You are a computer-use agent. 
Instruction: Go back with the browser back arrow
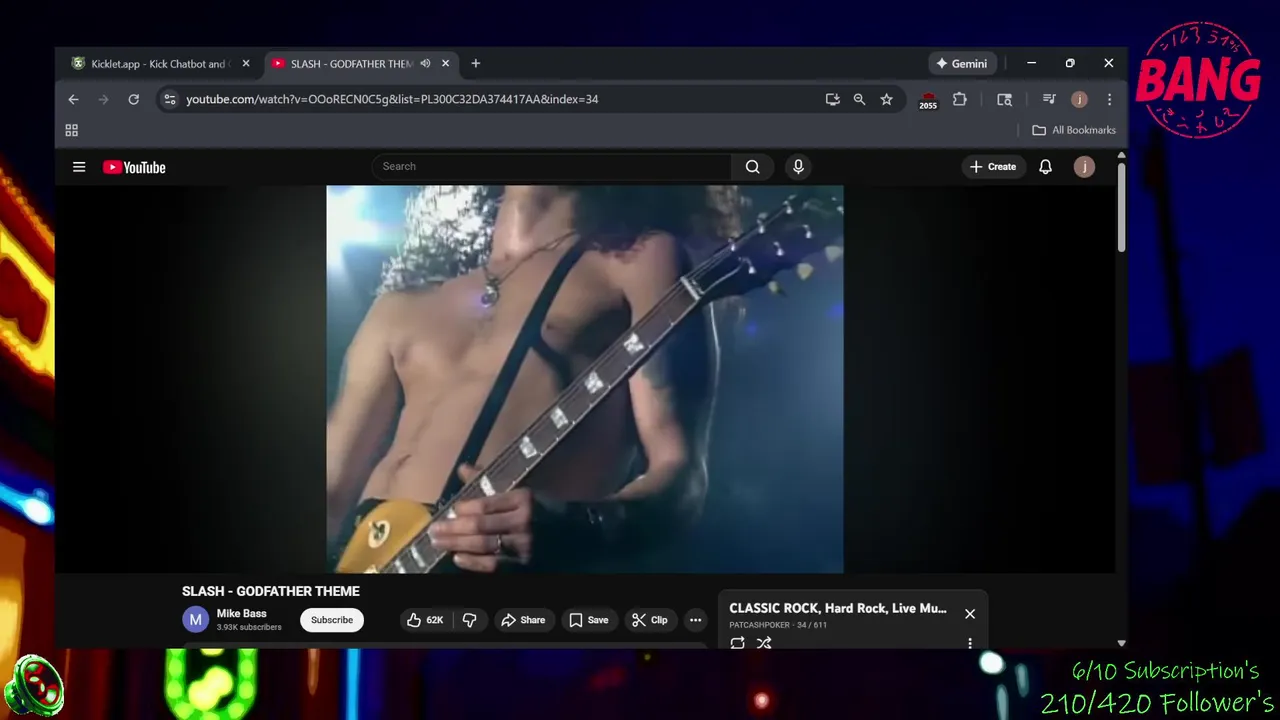73,99
